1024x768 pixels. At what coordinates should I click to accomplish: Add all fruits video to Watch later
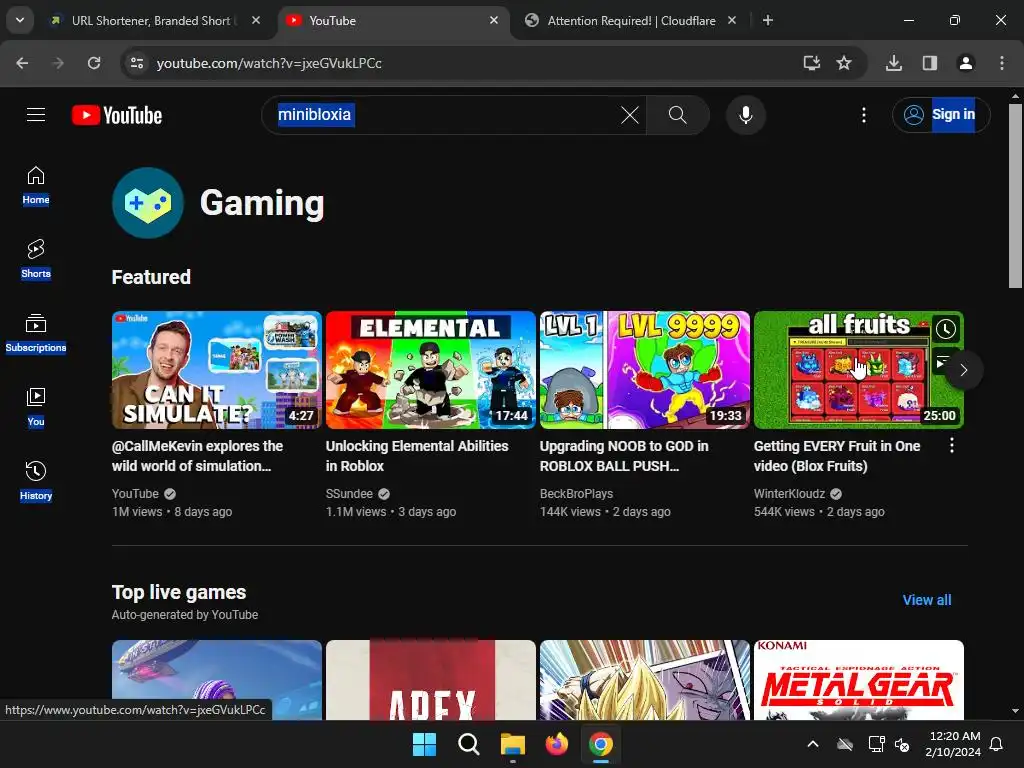[945, 329]
